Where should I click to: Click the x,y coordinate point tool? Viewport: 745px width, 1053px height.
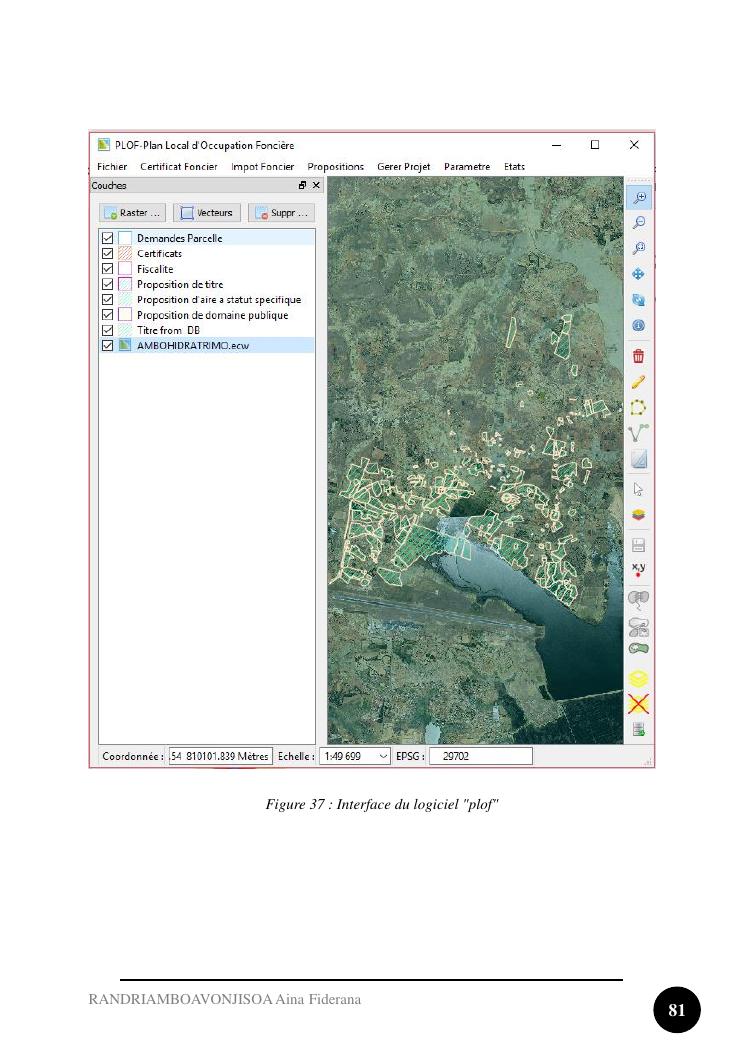pyautogui.click(x=638, y=570)
